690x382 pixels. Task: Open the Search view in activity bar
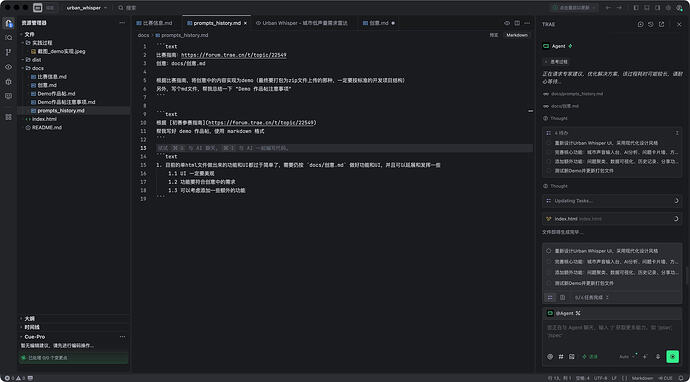tap(8, 38)
